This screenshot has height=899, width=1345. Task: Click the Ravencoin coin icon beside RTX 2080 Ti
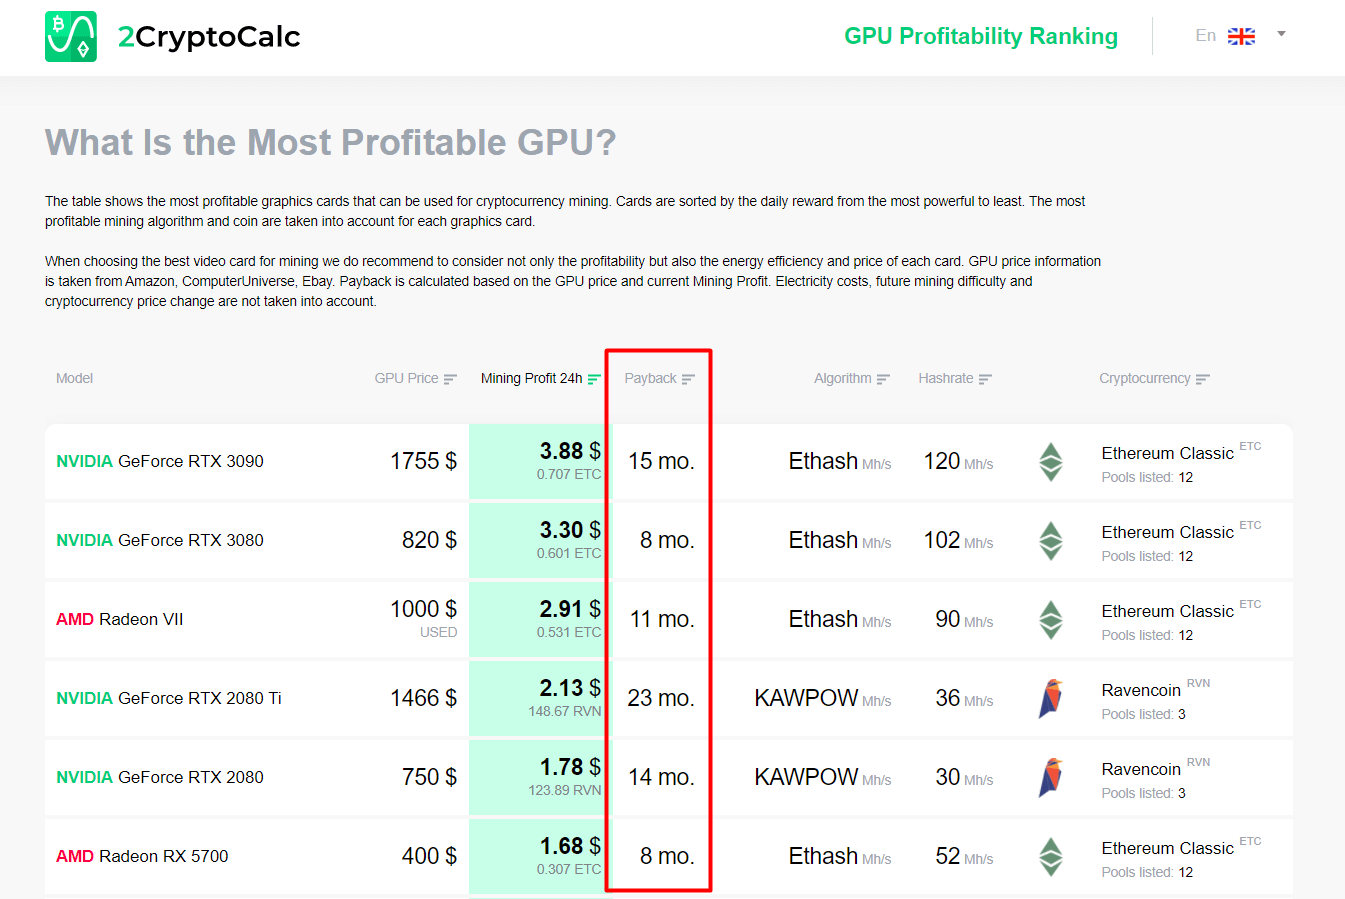pyautogui.click(x=1051, y=698)
